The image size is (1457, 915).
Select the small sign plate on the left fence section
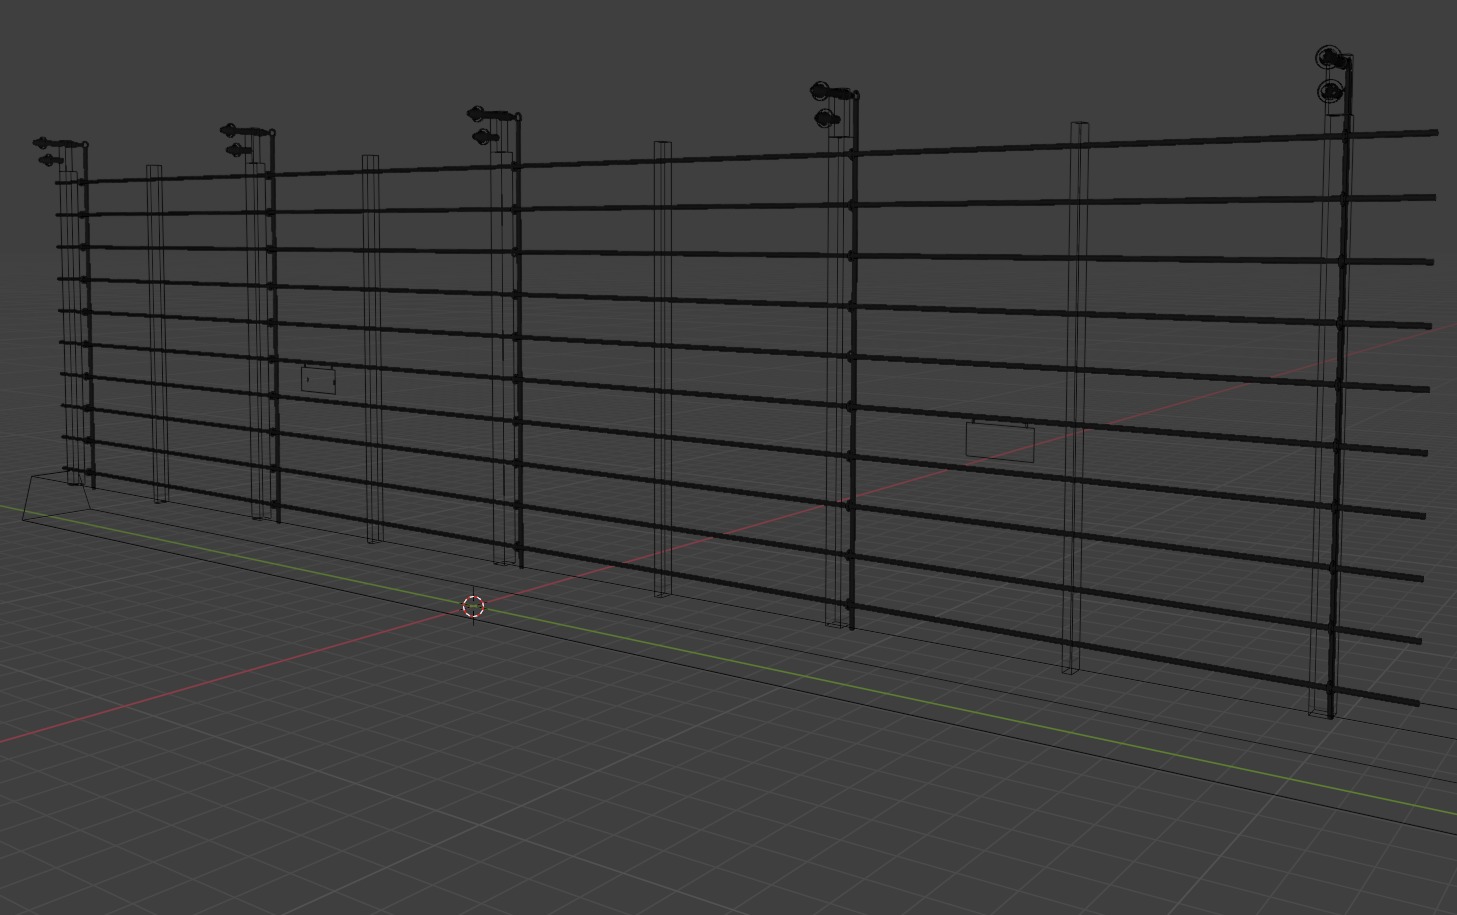(x=318, y=380)
